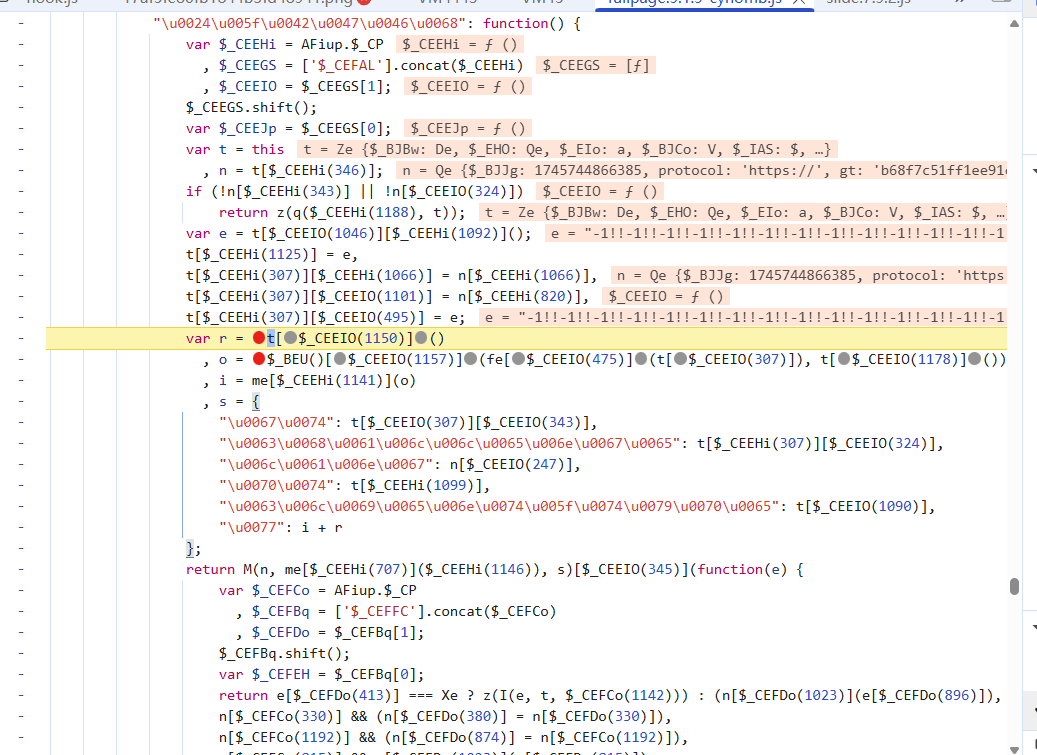The image size is (1037, 755).
Task: Toggle the red breakpoint marker before $_BEU()
Action: [x=259, y=360]
